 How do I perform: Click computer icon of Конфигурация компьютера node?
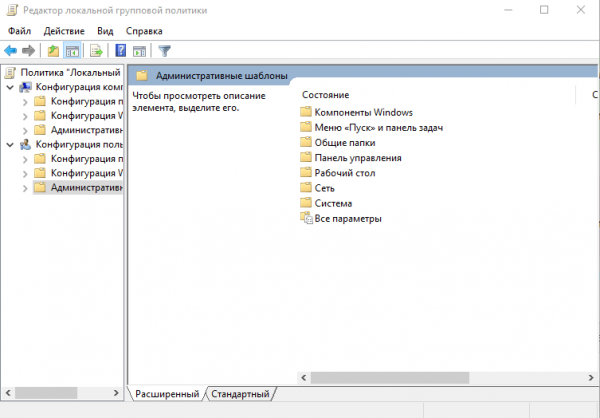26,87
